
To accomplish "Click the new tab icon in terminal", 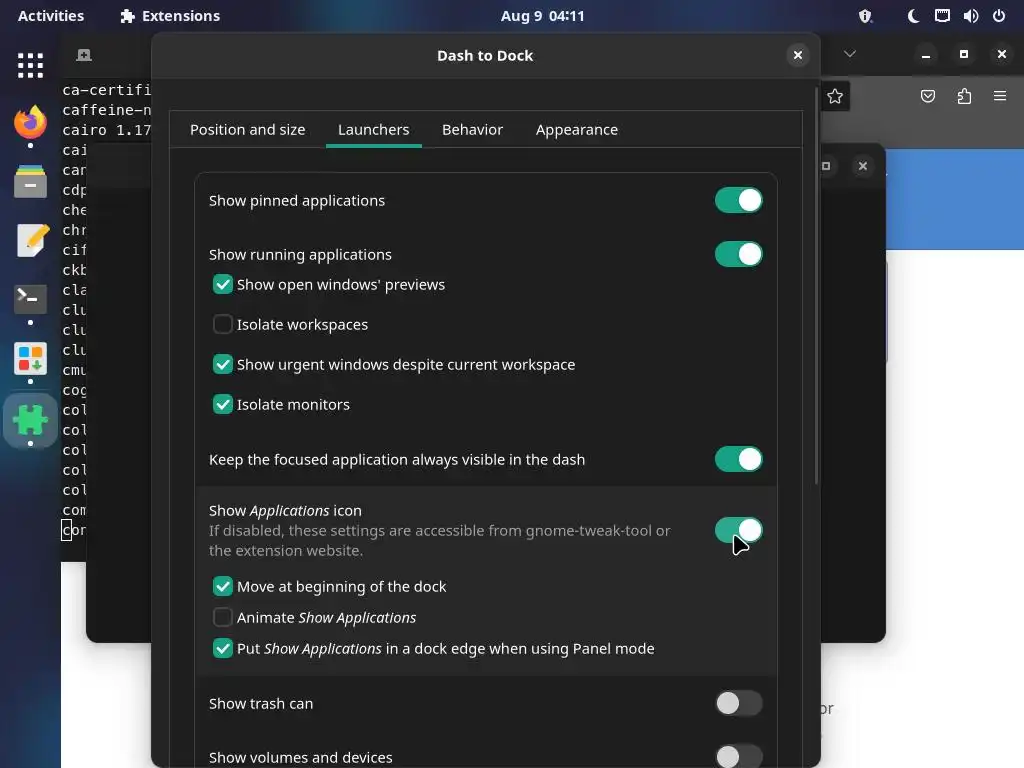I will pyautogui.click(x=84, y=55).
